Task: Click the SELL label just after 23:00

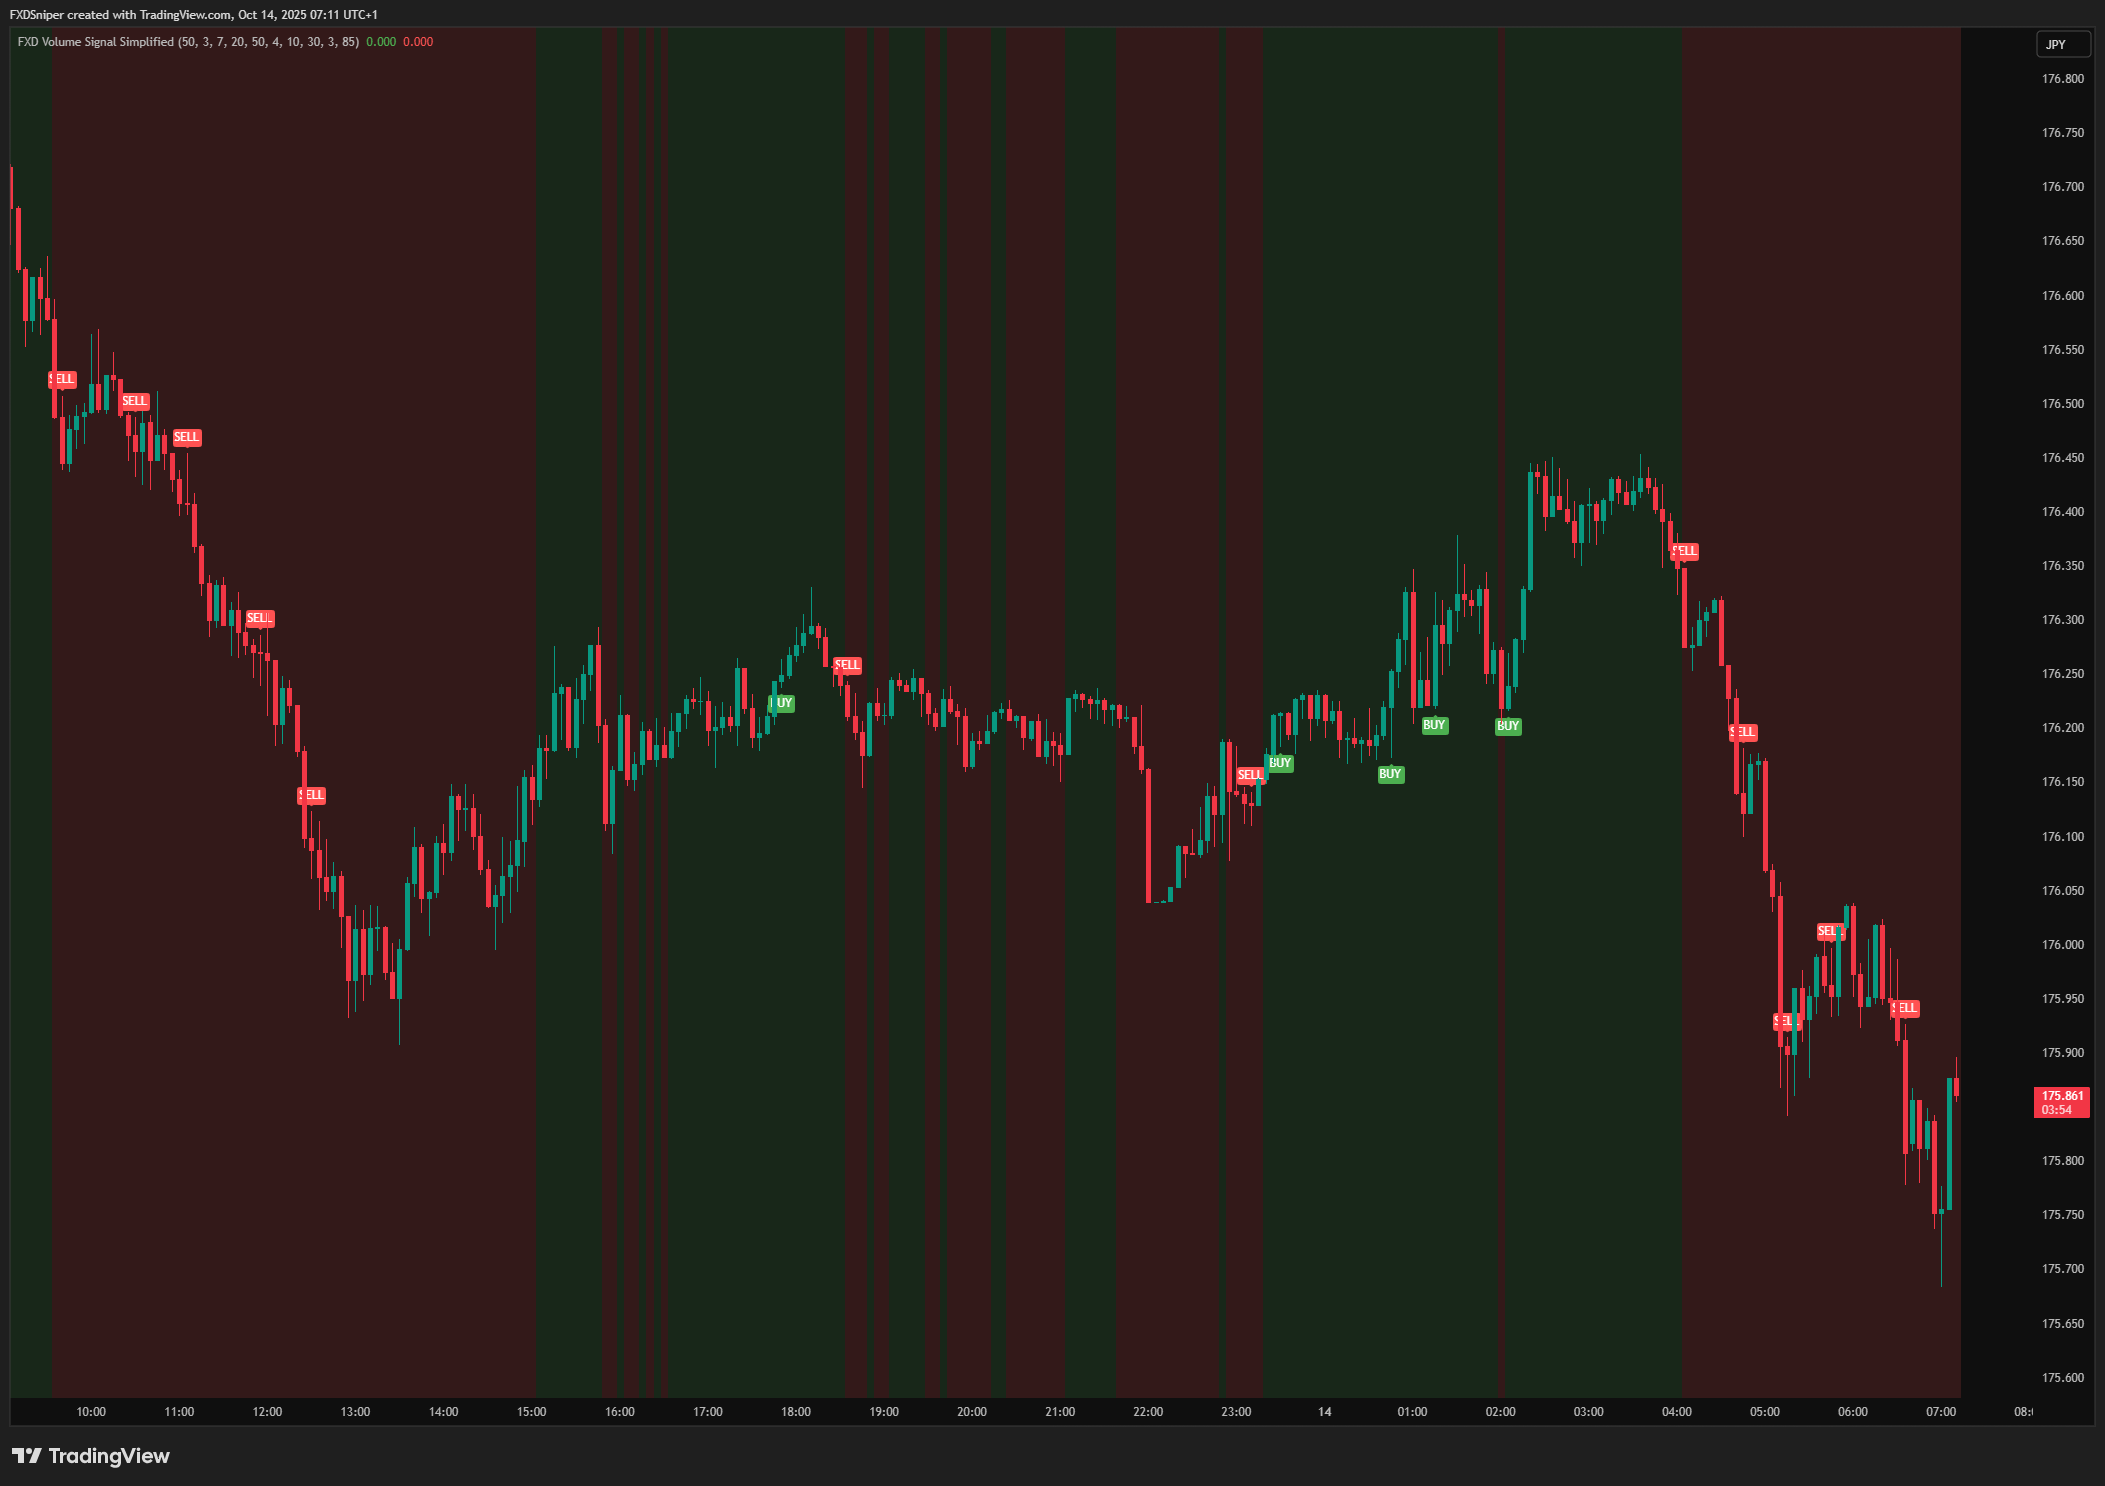Action: [x=1250, y=775]
